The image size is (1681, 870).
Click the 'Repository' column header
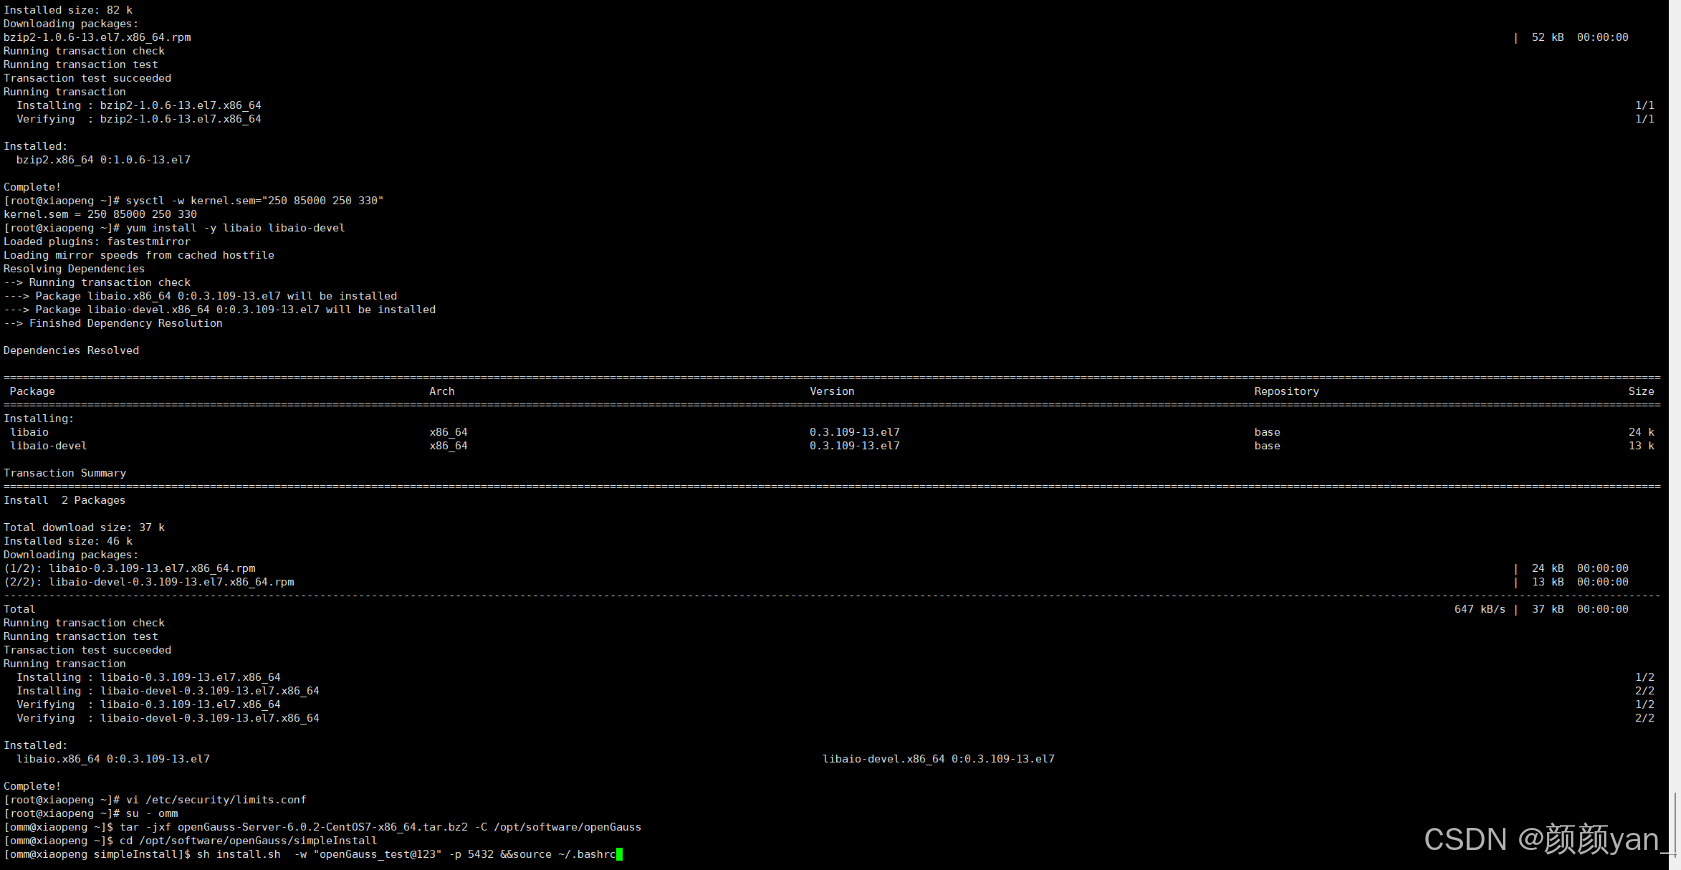[1287, 392]
